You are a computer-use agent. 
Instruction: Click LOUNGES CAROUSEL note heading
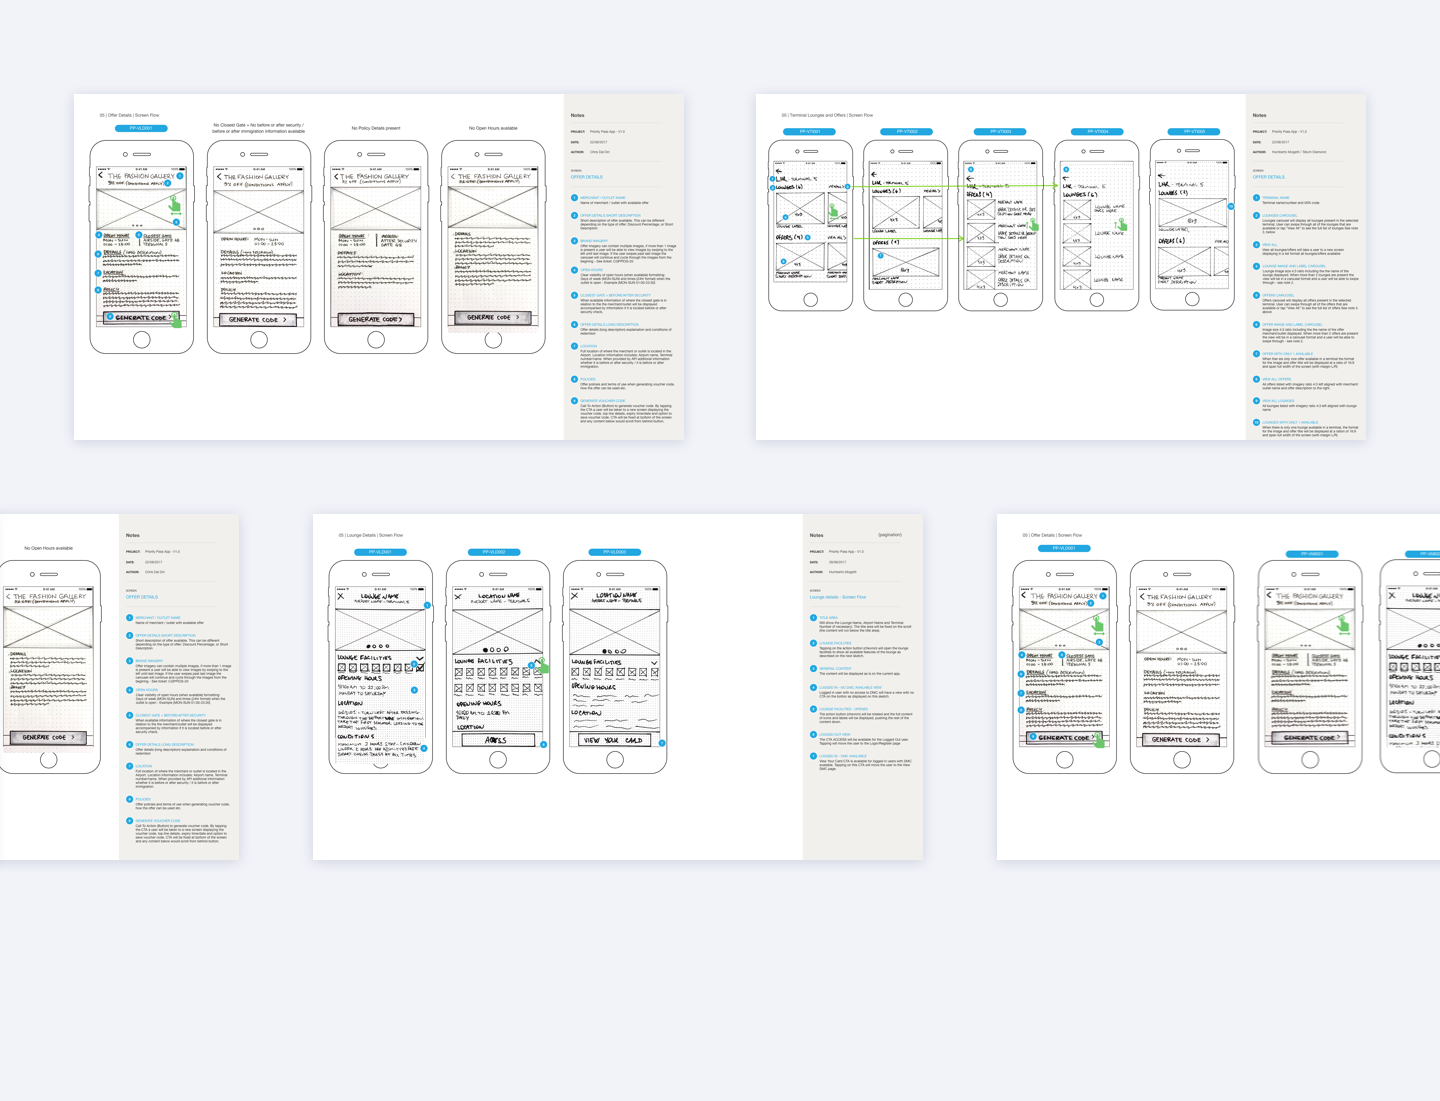[x=1280, y=215]
